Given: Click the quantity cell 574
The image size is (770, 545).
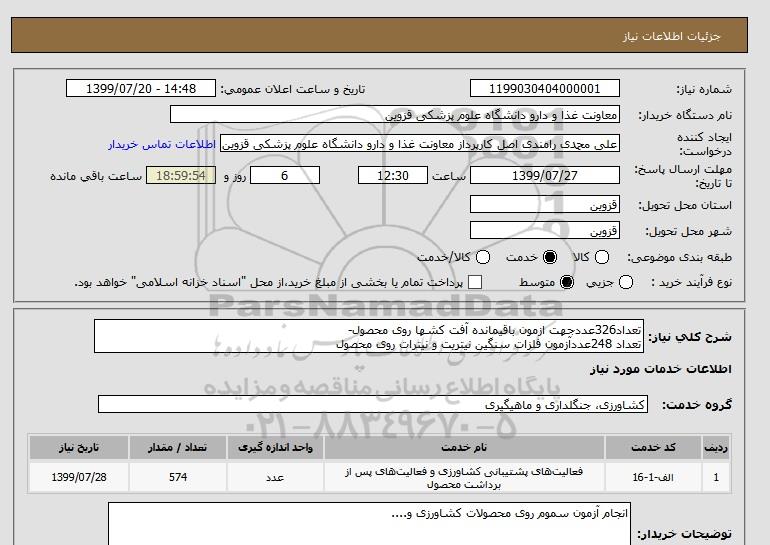Looking at the screenshot, I should (x=178, y=477).
